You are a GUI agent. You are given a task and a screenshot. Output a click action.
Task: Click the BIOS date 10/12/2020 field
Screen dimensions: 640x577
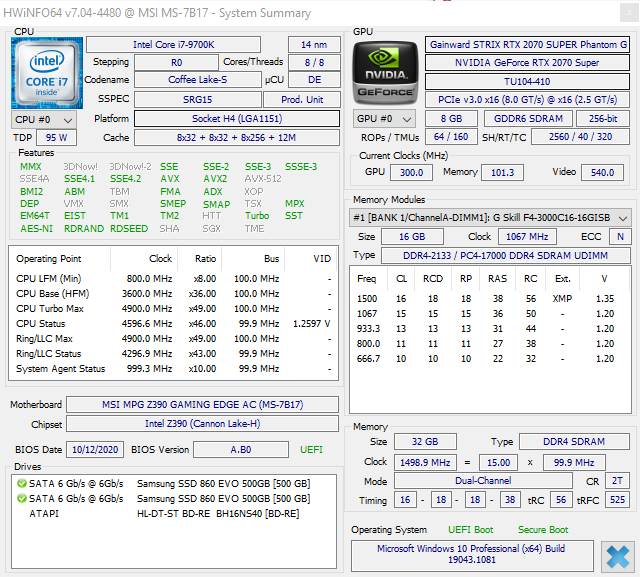click(95, 450)
